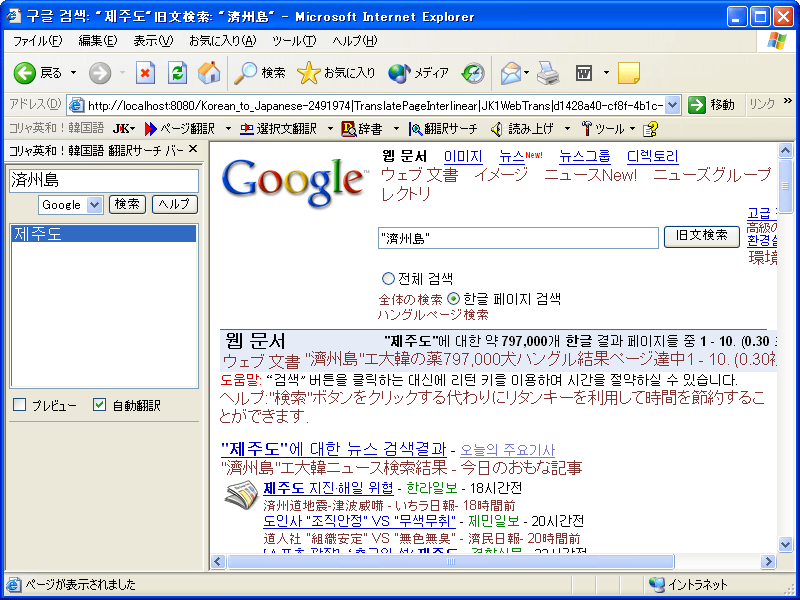Click the horizontal scrollbar thumb of the page
The height and width of the screenshot is (600, 800).
click(451, 562)
